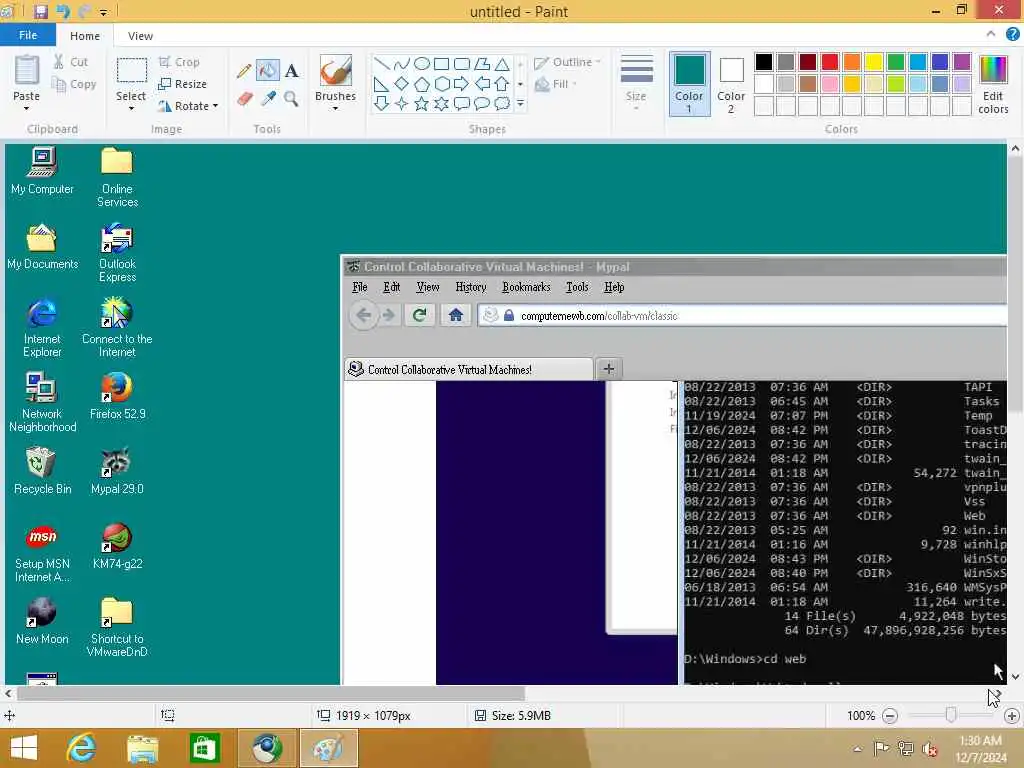Choose the Five-point star shape
The height and width of the screenshot is (768, 1024).
click(422, 104)
